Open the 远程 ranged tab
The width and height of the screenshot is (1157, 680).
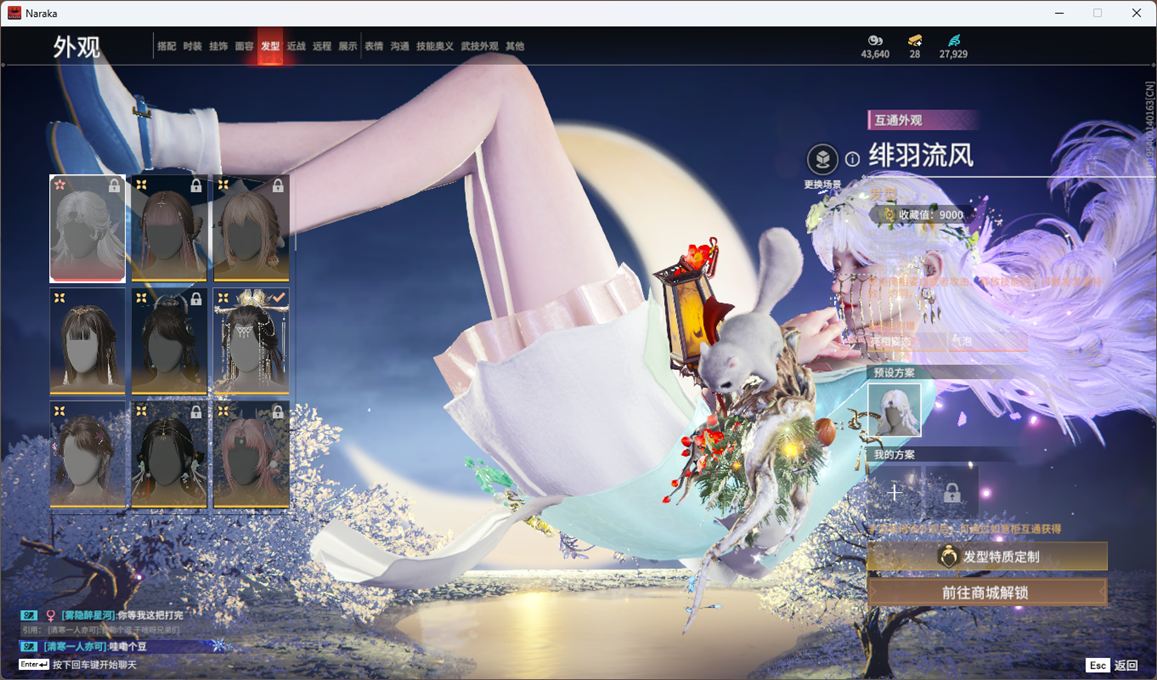click(x=322, y=46)
